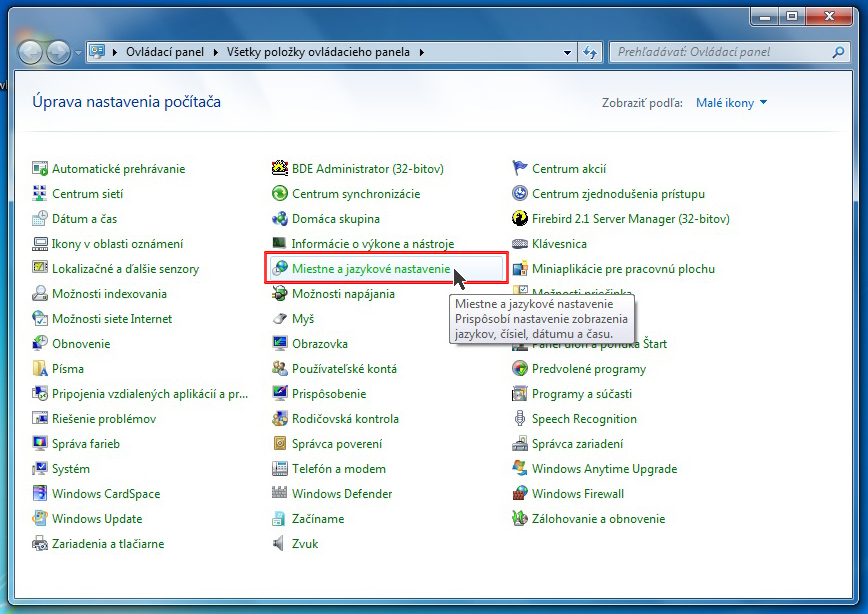Open the Malé ikony view dropdown

[x=731, y=102]
